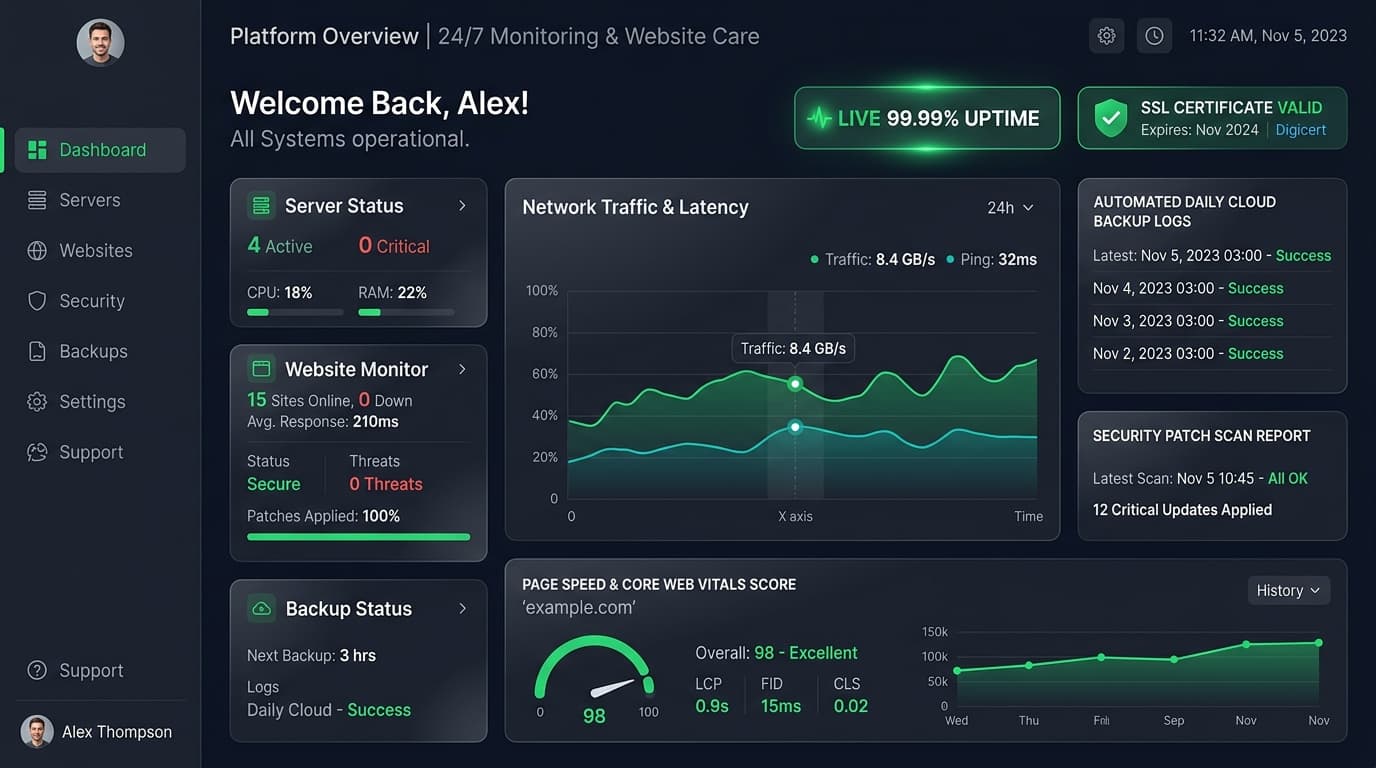Click the Backups file icon in sidebar

pyautogui.click(x=37, y=351)
